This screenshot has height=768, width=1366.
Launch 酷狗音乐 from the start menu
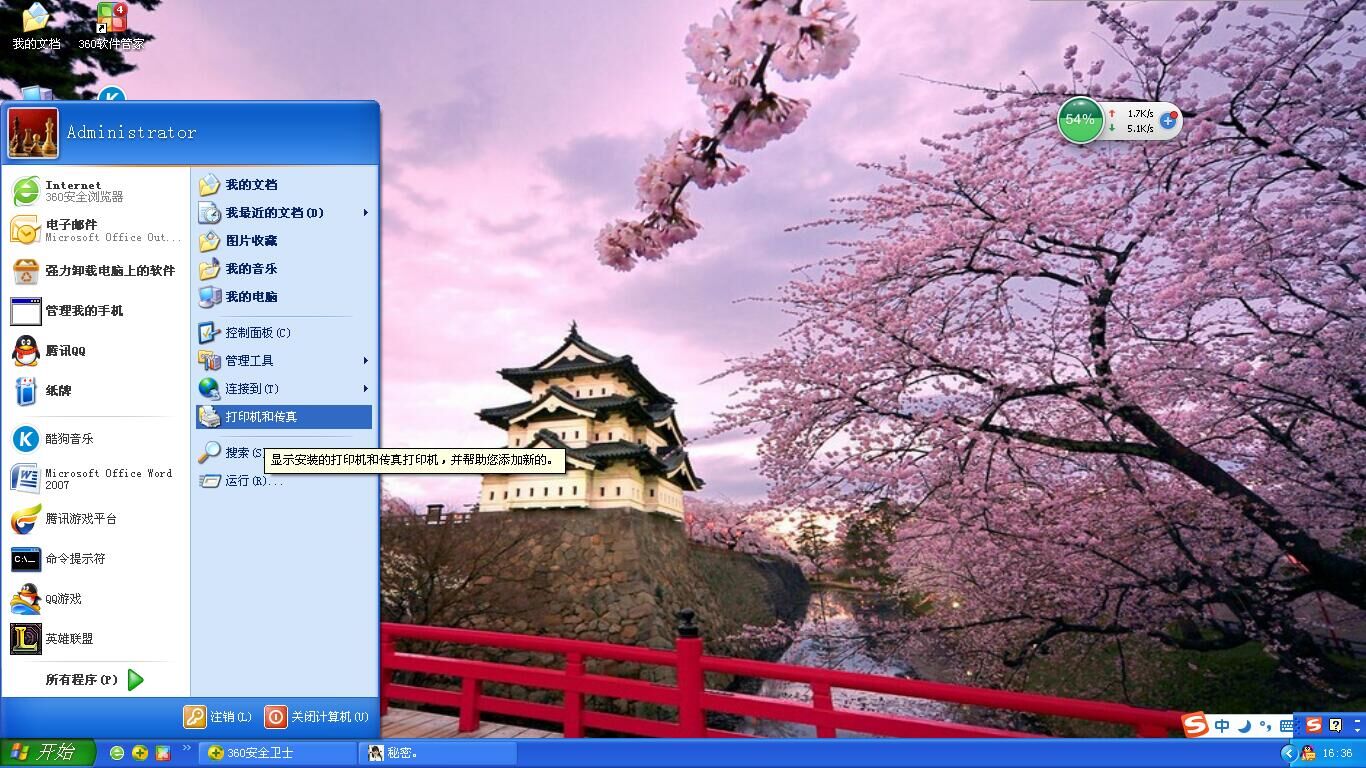click(96, 439)
